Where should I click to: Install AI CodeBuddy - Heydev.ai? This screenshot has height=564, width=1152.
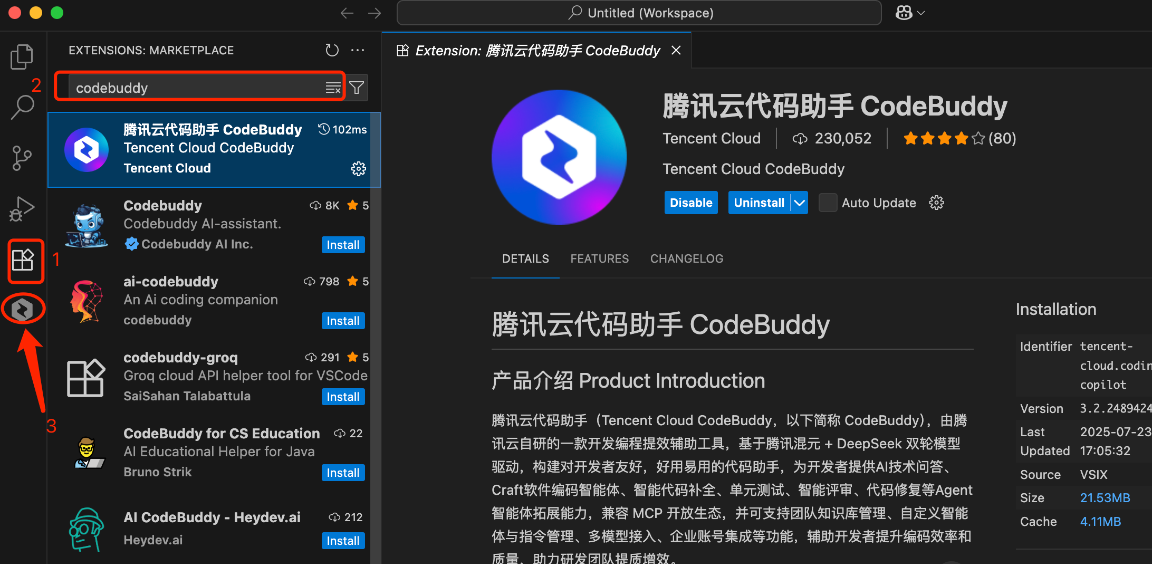click(x=343, y=540)
